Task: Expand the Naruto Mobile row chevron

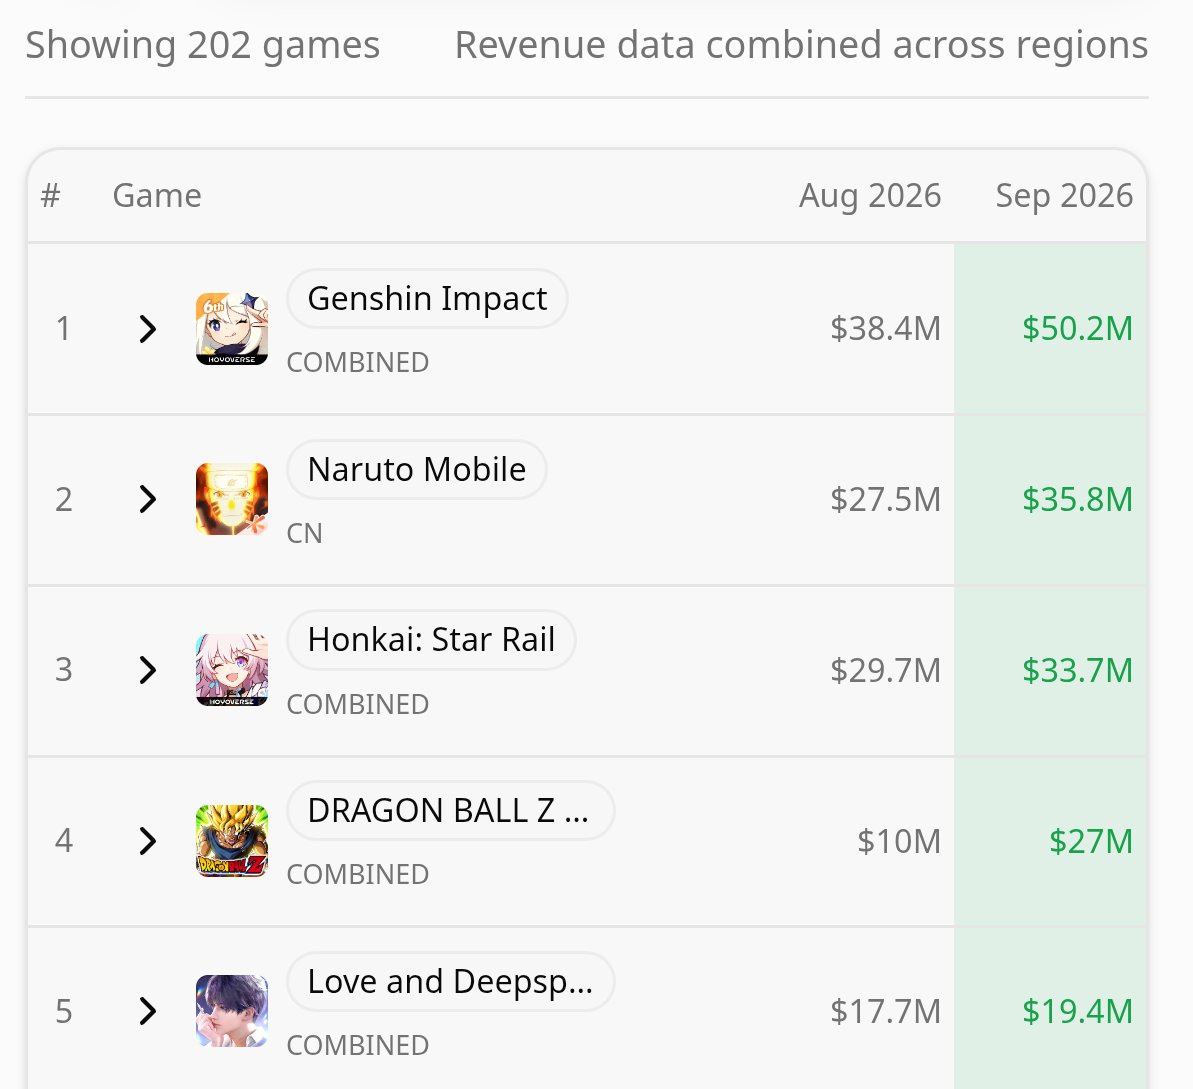Action: 148,499
